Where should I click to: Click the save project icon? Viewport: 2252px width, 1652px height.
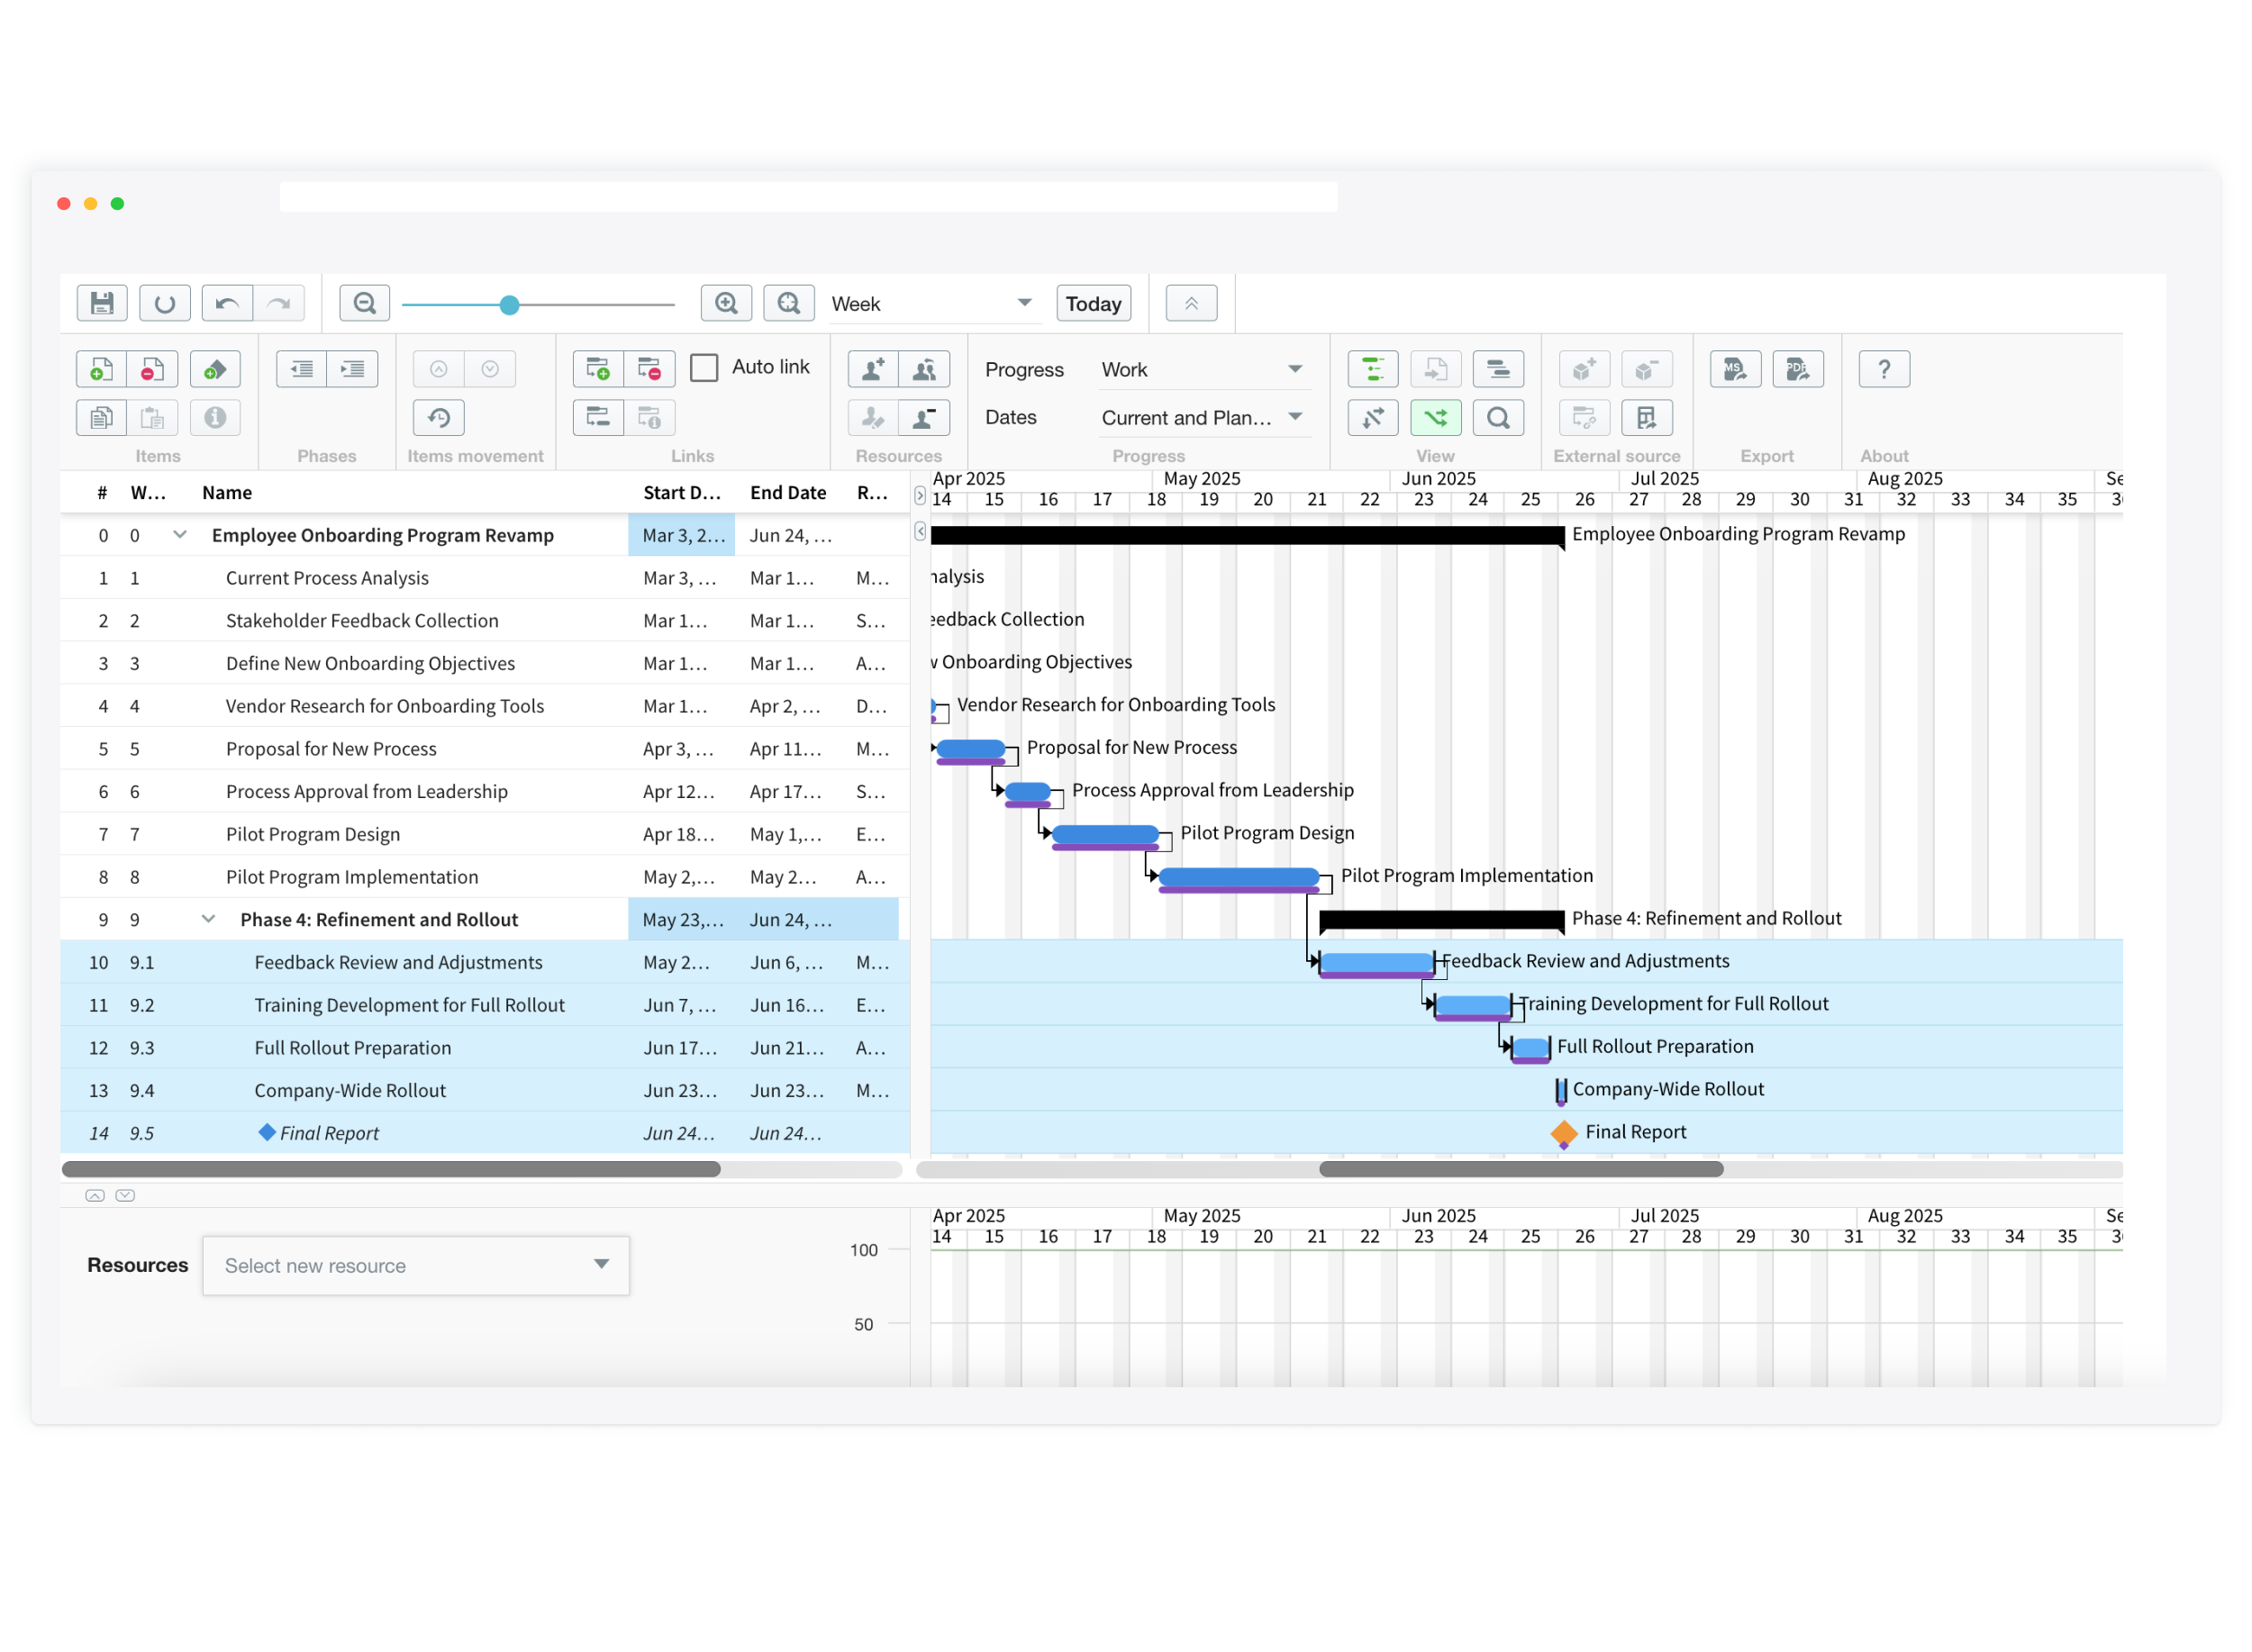[102, 303]
